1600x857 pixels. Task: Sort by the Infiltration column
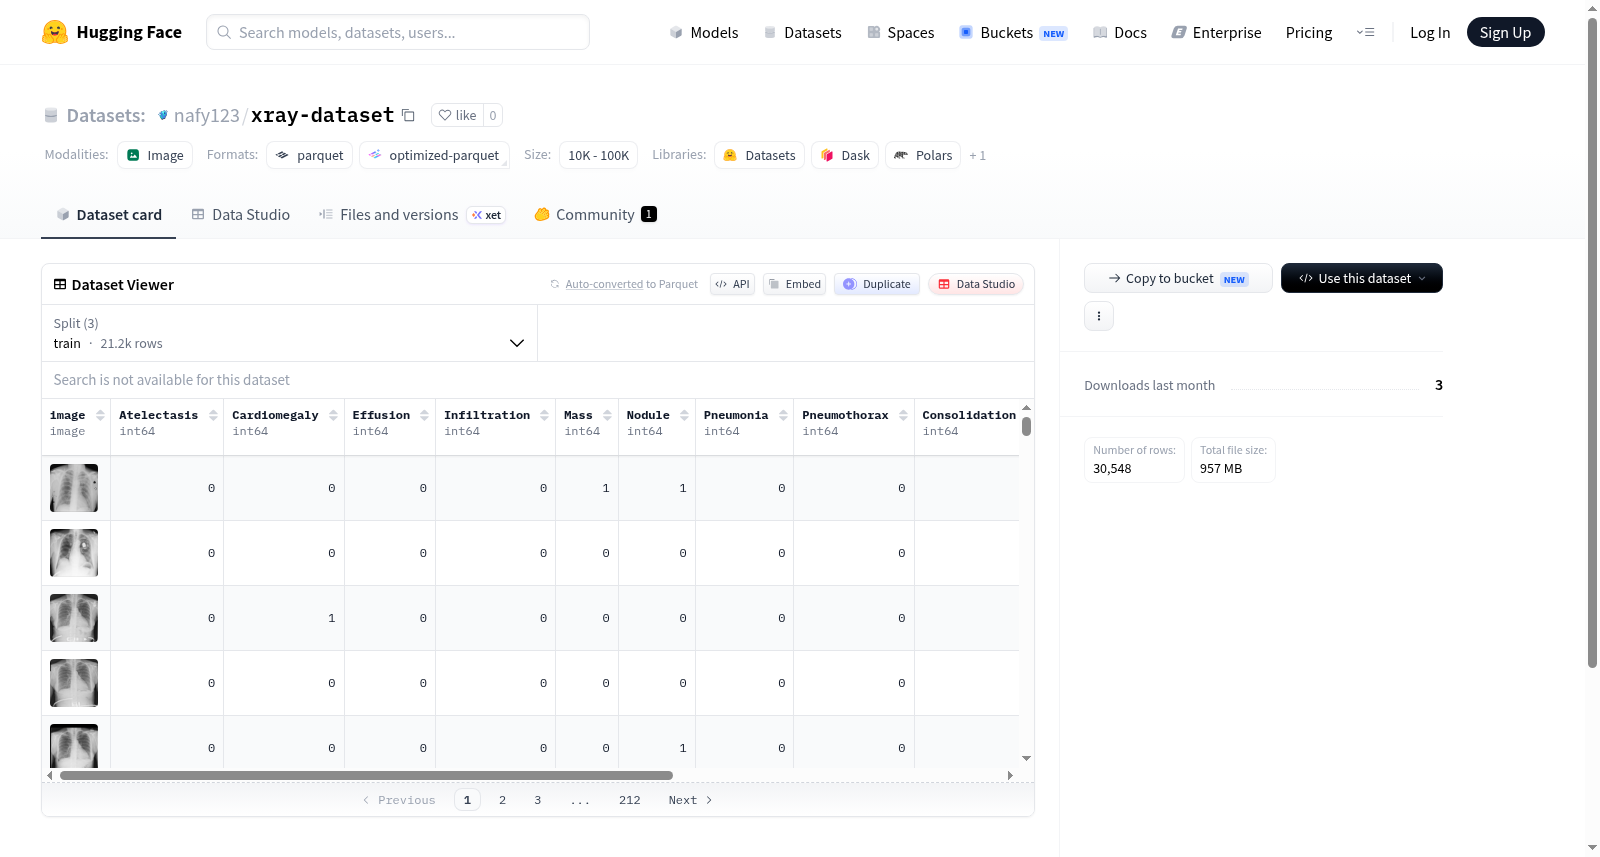(x=544, y=415)
